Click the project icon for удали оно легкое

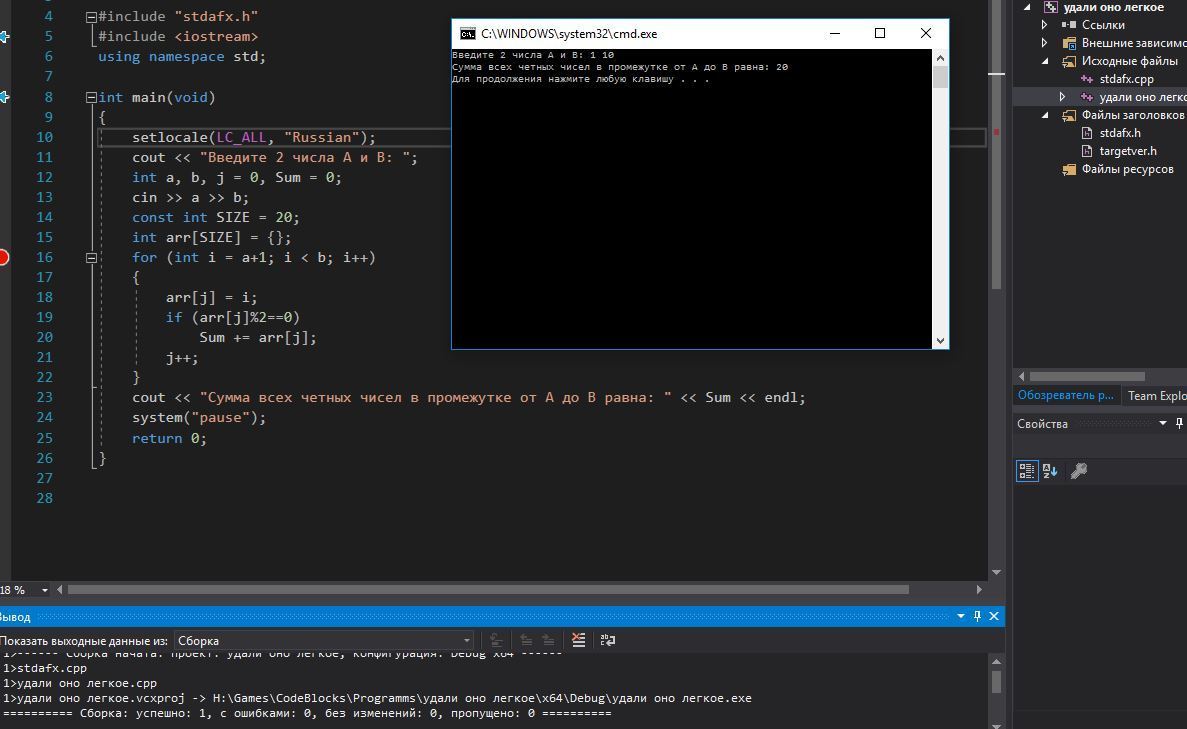click(x=1051, y=7)
